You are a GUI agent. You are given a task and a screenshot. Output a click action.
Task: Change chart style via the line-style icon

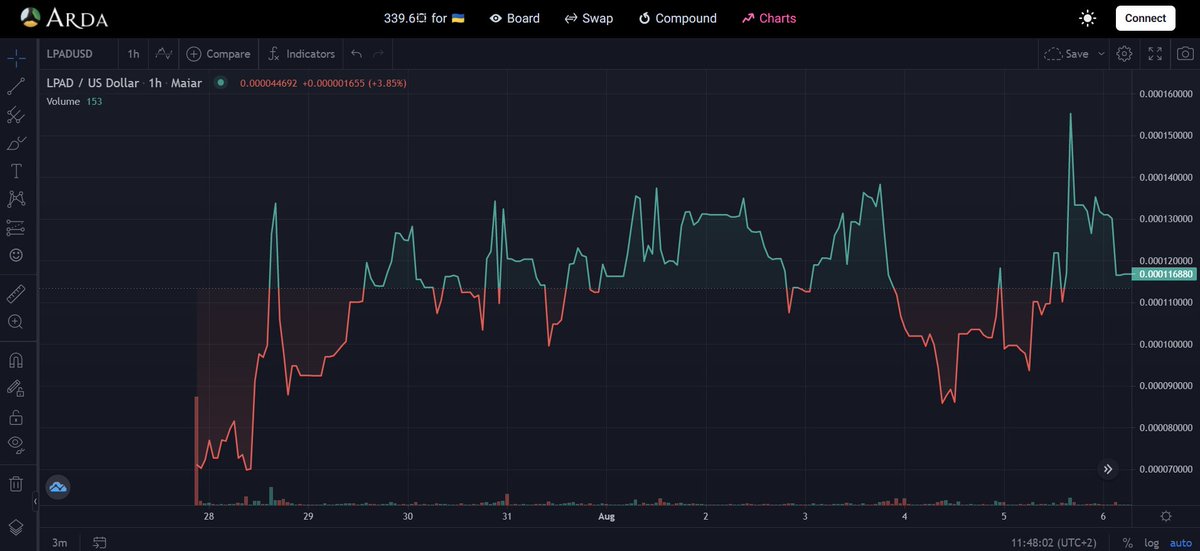[x=164, y=54]
